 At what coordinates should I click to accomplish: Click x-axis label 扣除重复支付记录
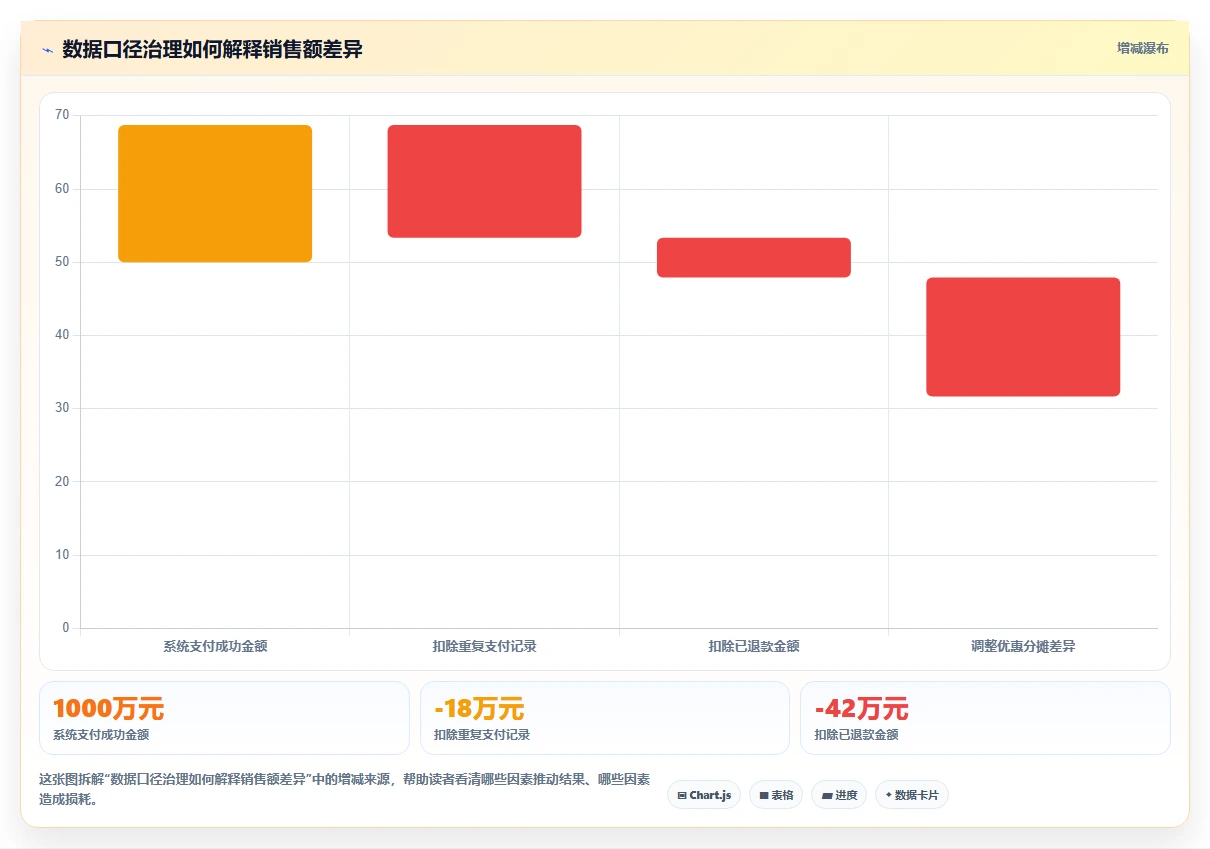[x=484, y=646]
